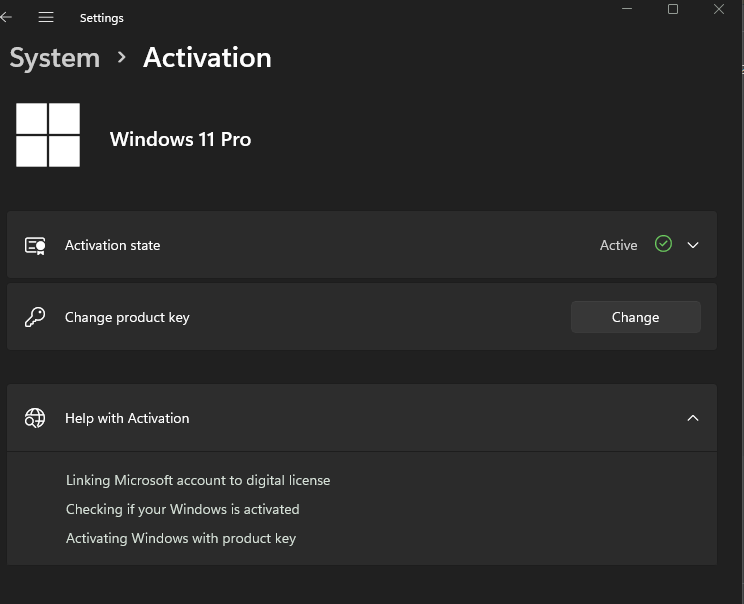The width and height of the screenshot is (744, 604).
Task: Expand the Activation state row chevron
Action: pos(693,245)
